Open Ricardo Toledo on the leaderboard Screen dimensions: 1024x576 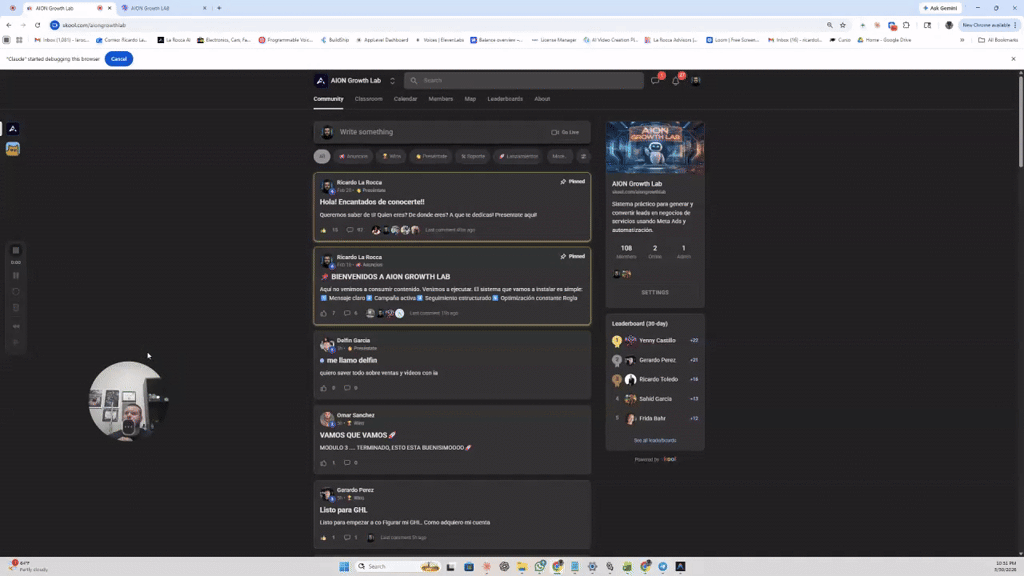coord(658,379)
